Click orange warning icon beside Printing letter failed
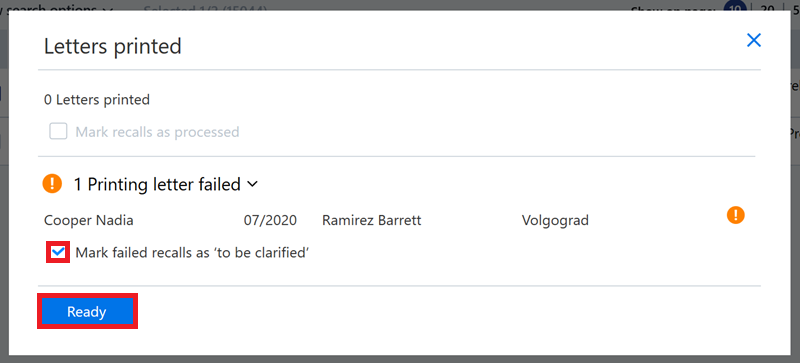 (x=52, y=184)
